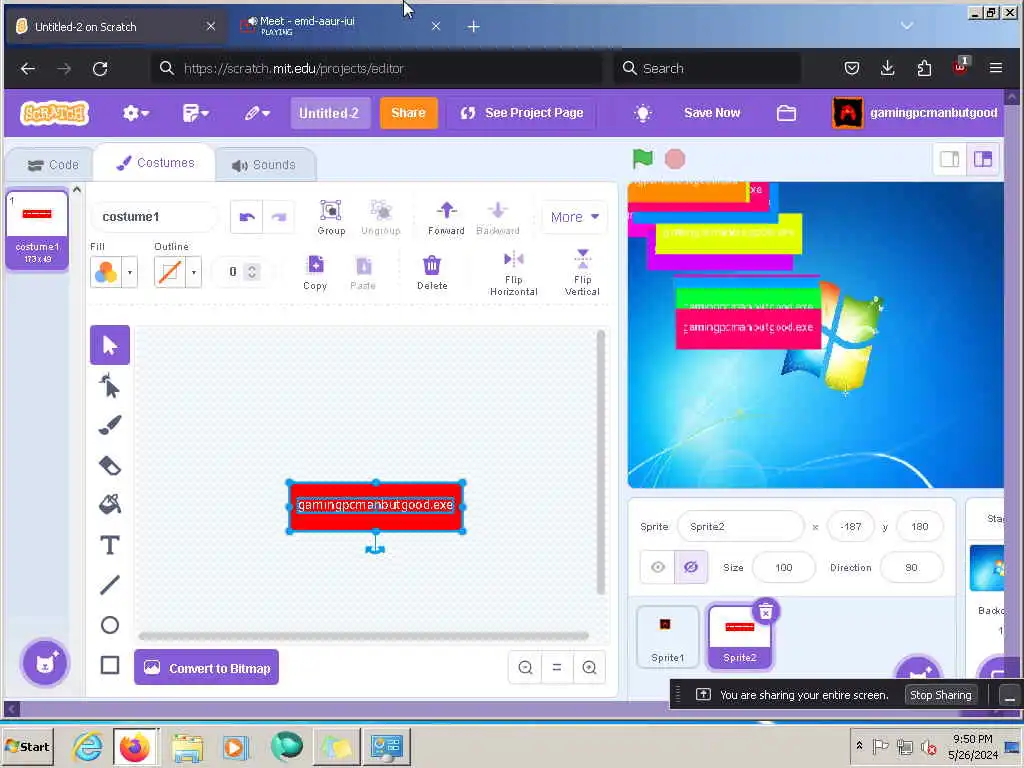Delete Sprite2 with trash icon
Image resolution: width=1024 pixels, height=768 pixels.
[765, 611]
